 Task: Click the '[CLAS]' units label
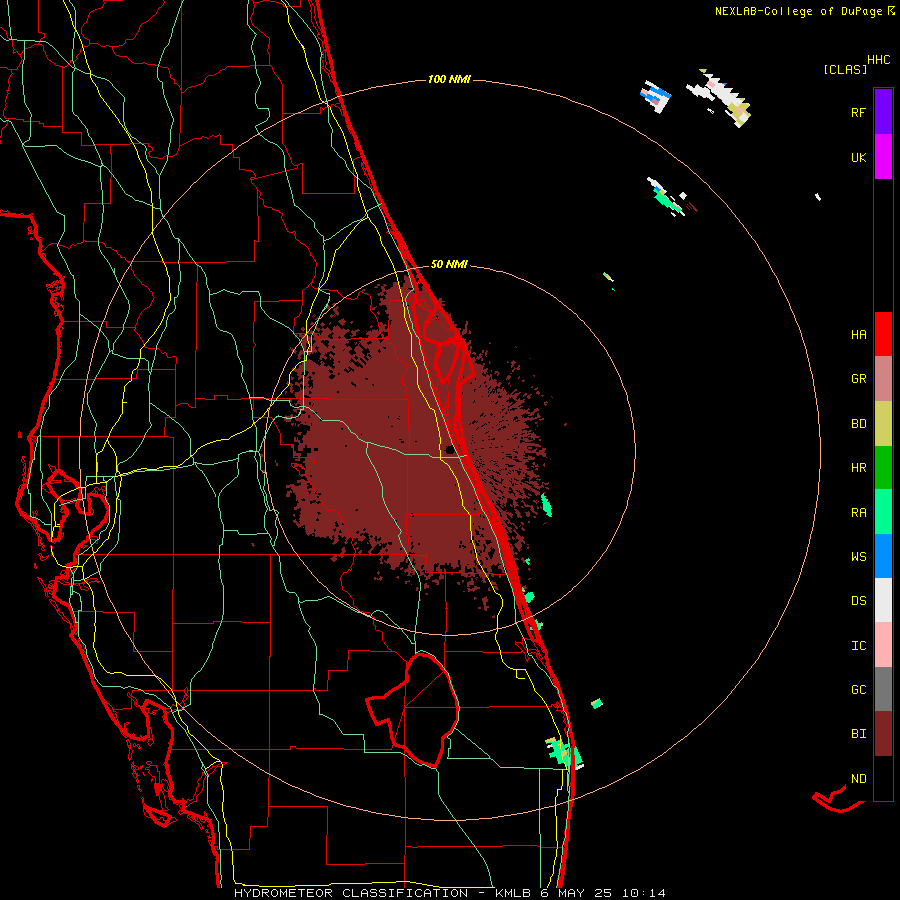click(845, 70)
